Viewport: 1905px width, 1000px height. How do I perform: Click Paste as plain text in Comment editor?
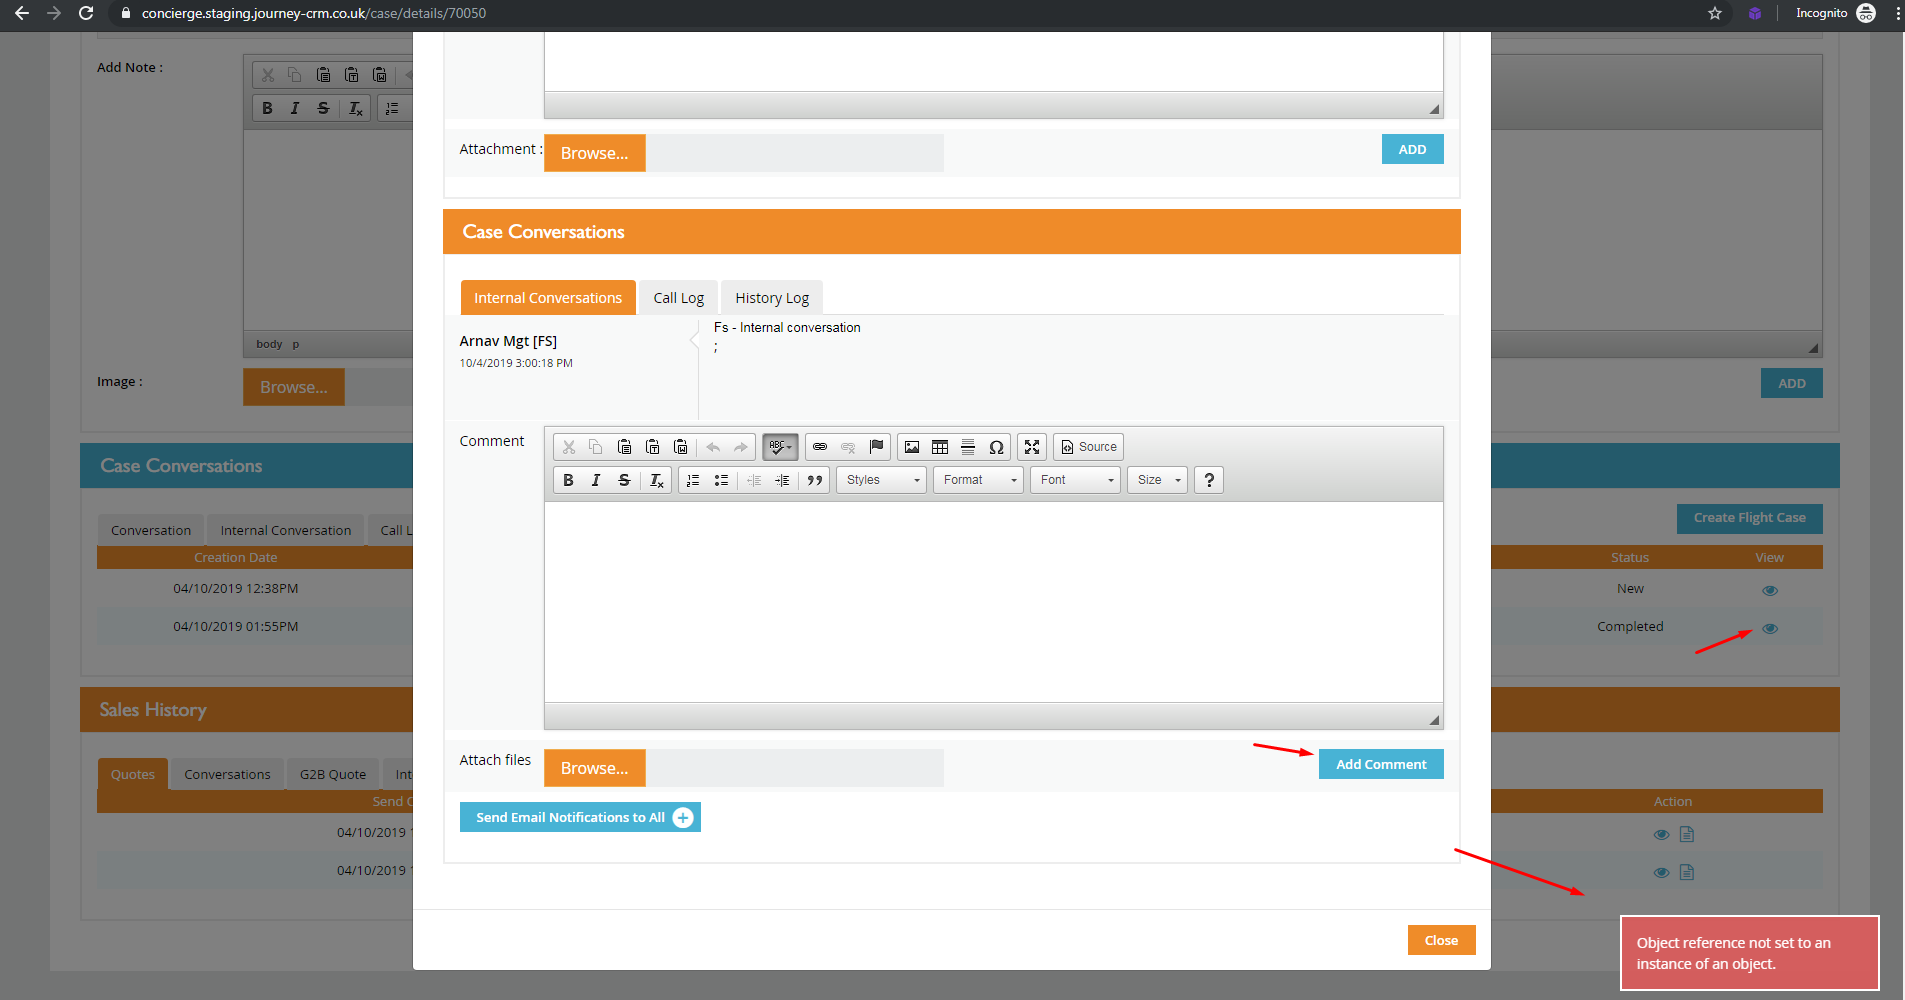(x=652, y=447)
